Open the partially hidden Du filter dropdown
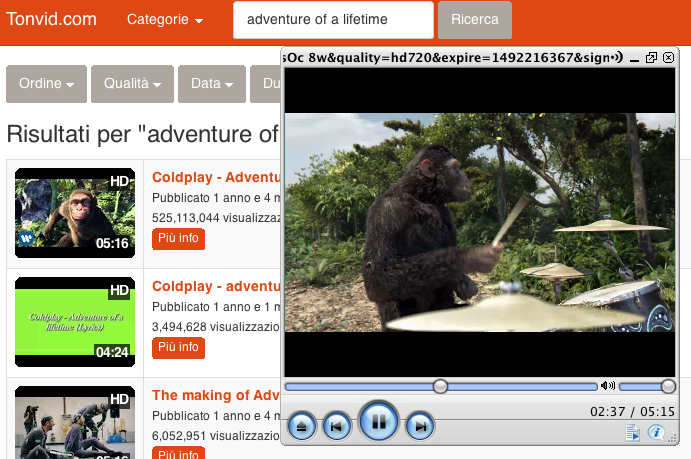The width and height of the screenshot is (691, 459). (266, 84)
